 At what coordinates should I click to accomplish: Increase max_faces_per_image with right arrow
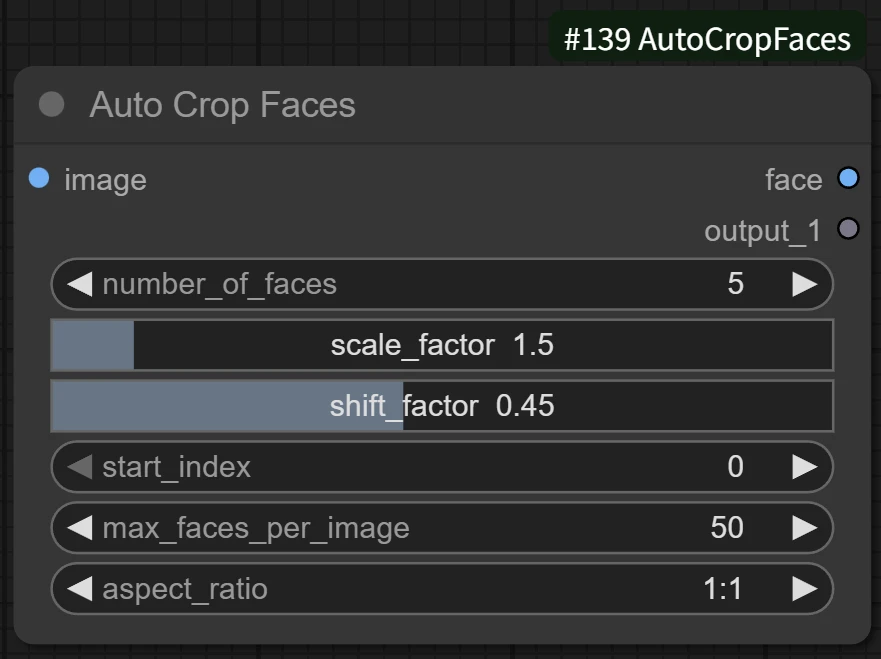click(x=804, y=527)
